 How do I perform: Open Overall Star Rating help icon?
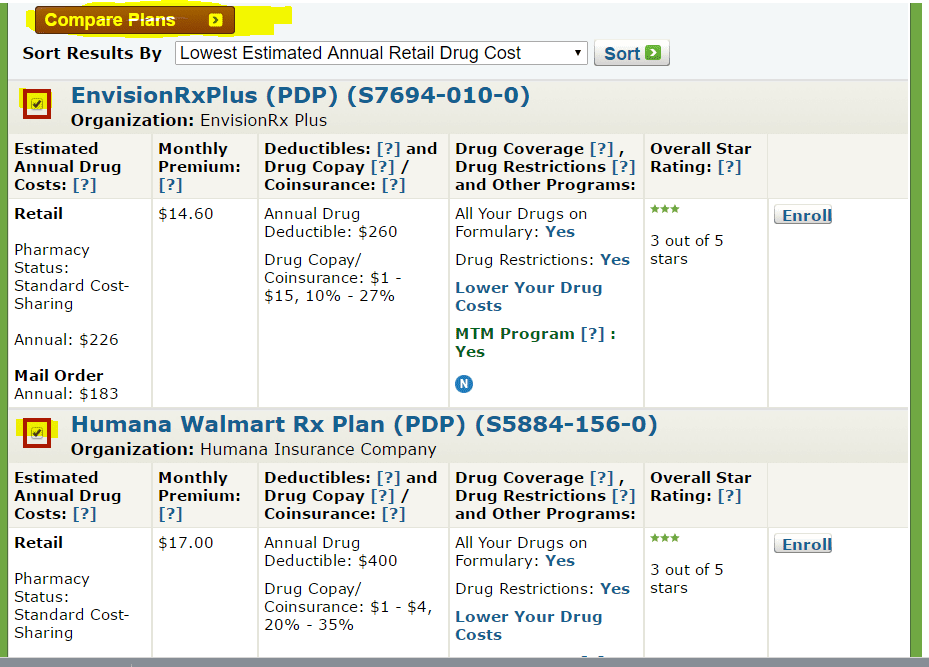729,166
